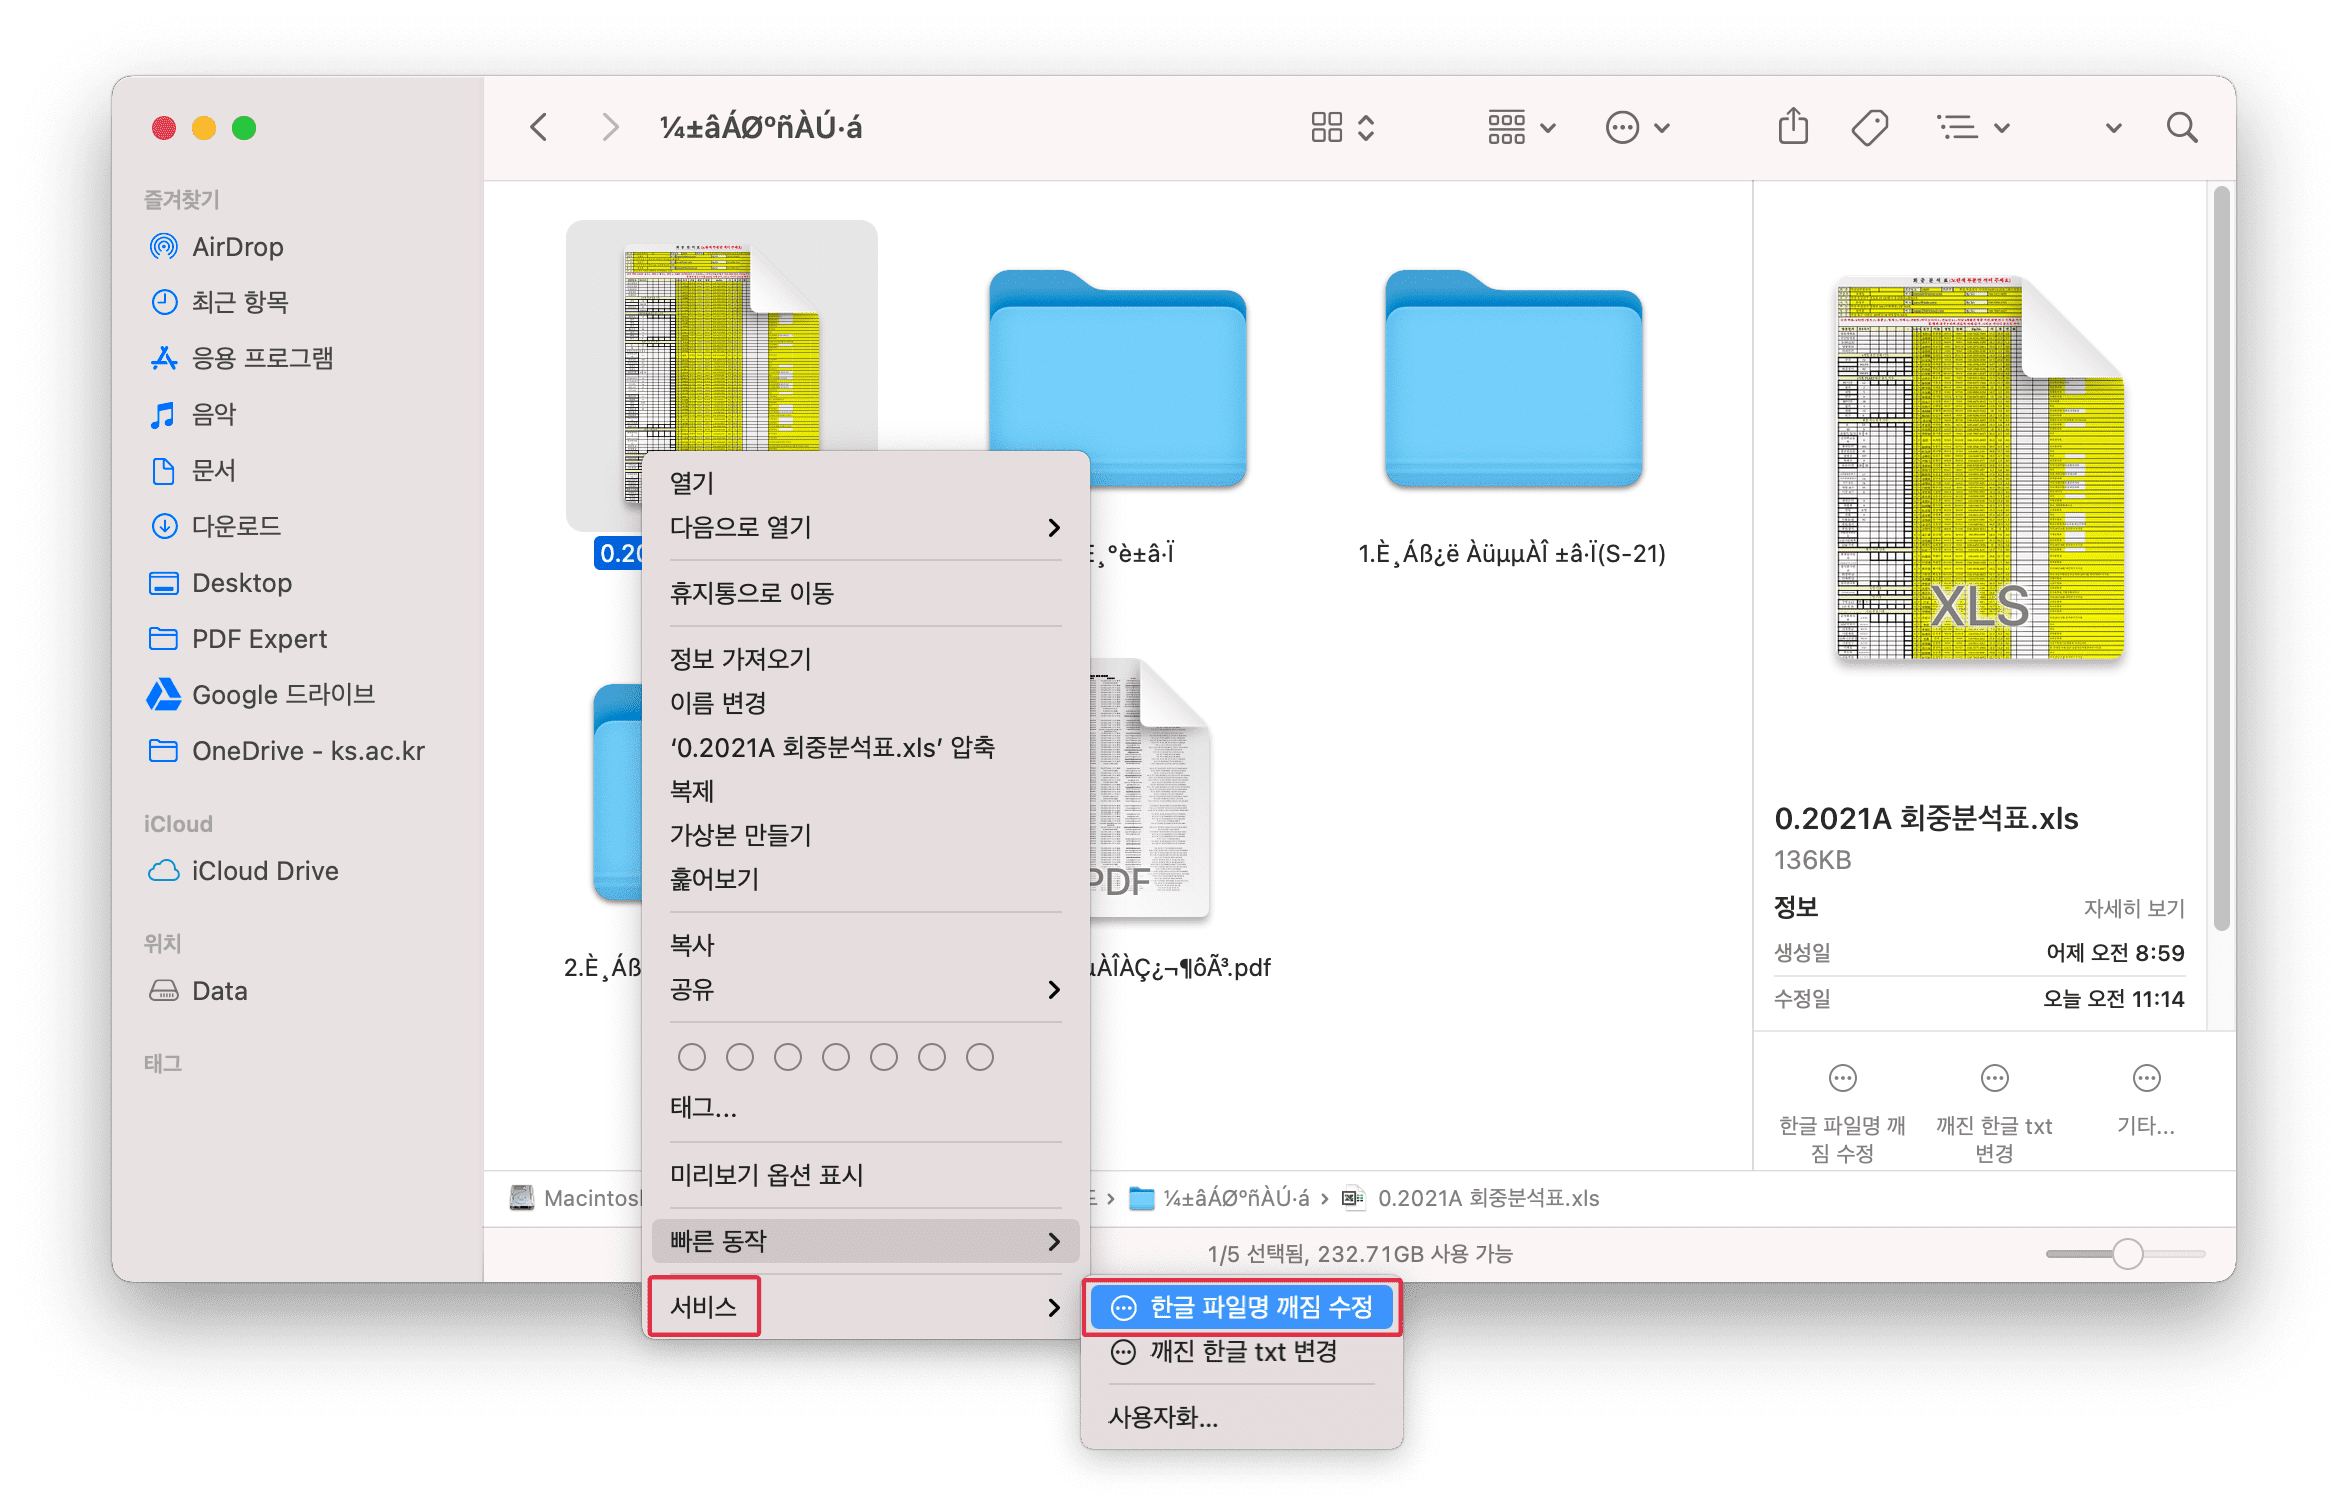
Task: Click Macintosh HD in path bar
Action: pos(574,1198)
